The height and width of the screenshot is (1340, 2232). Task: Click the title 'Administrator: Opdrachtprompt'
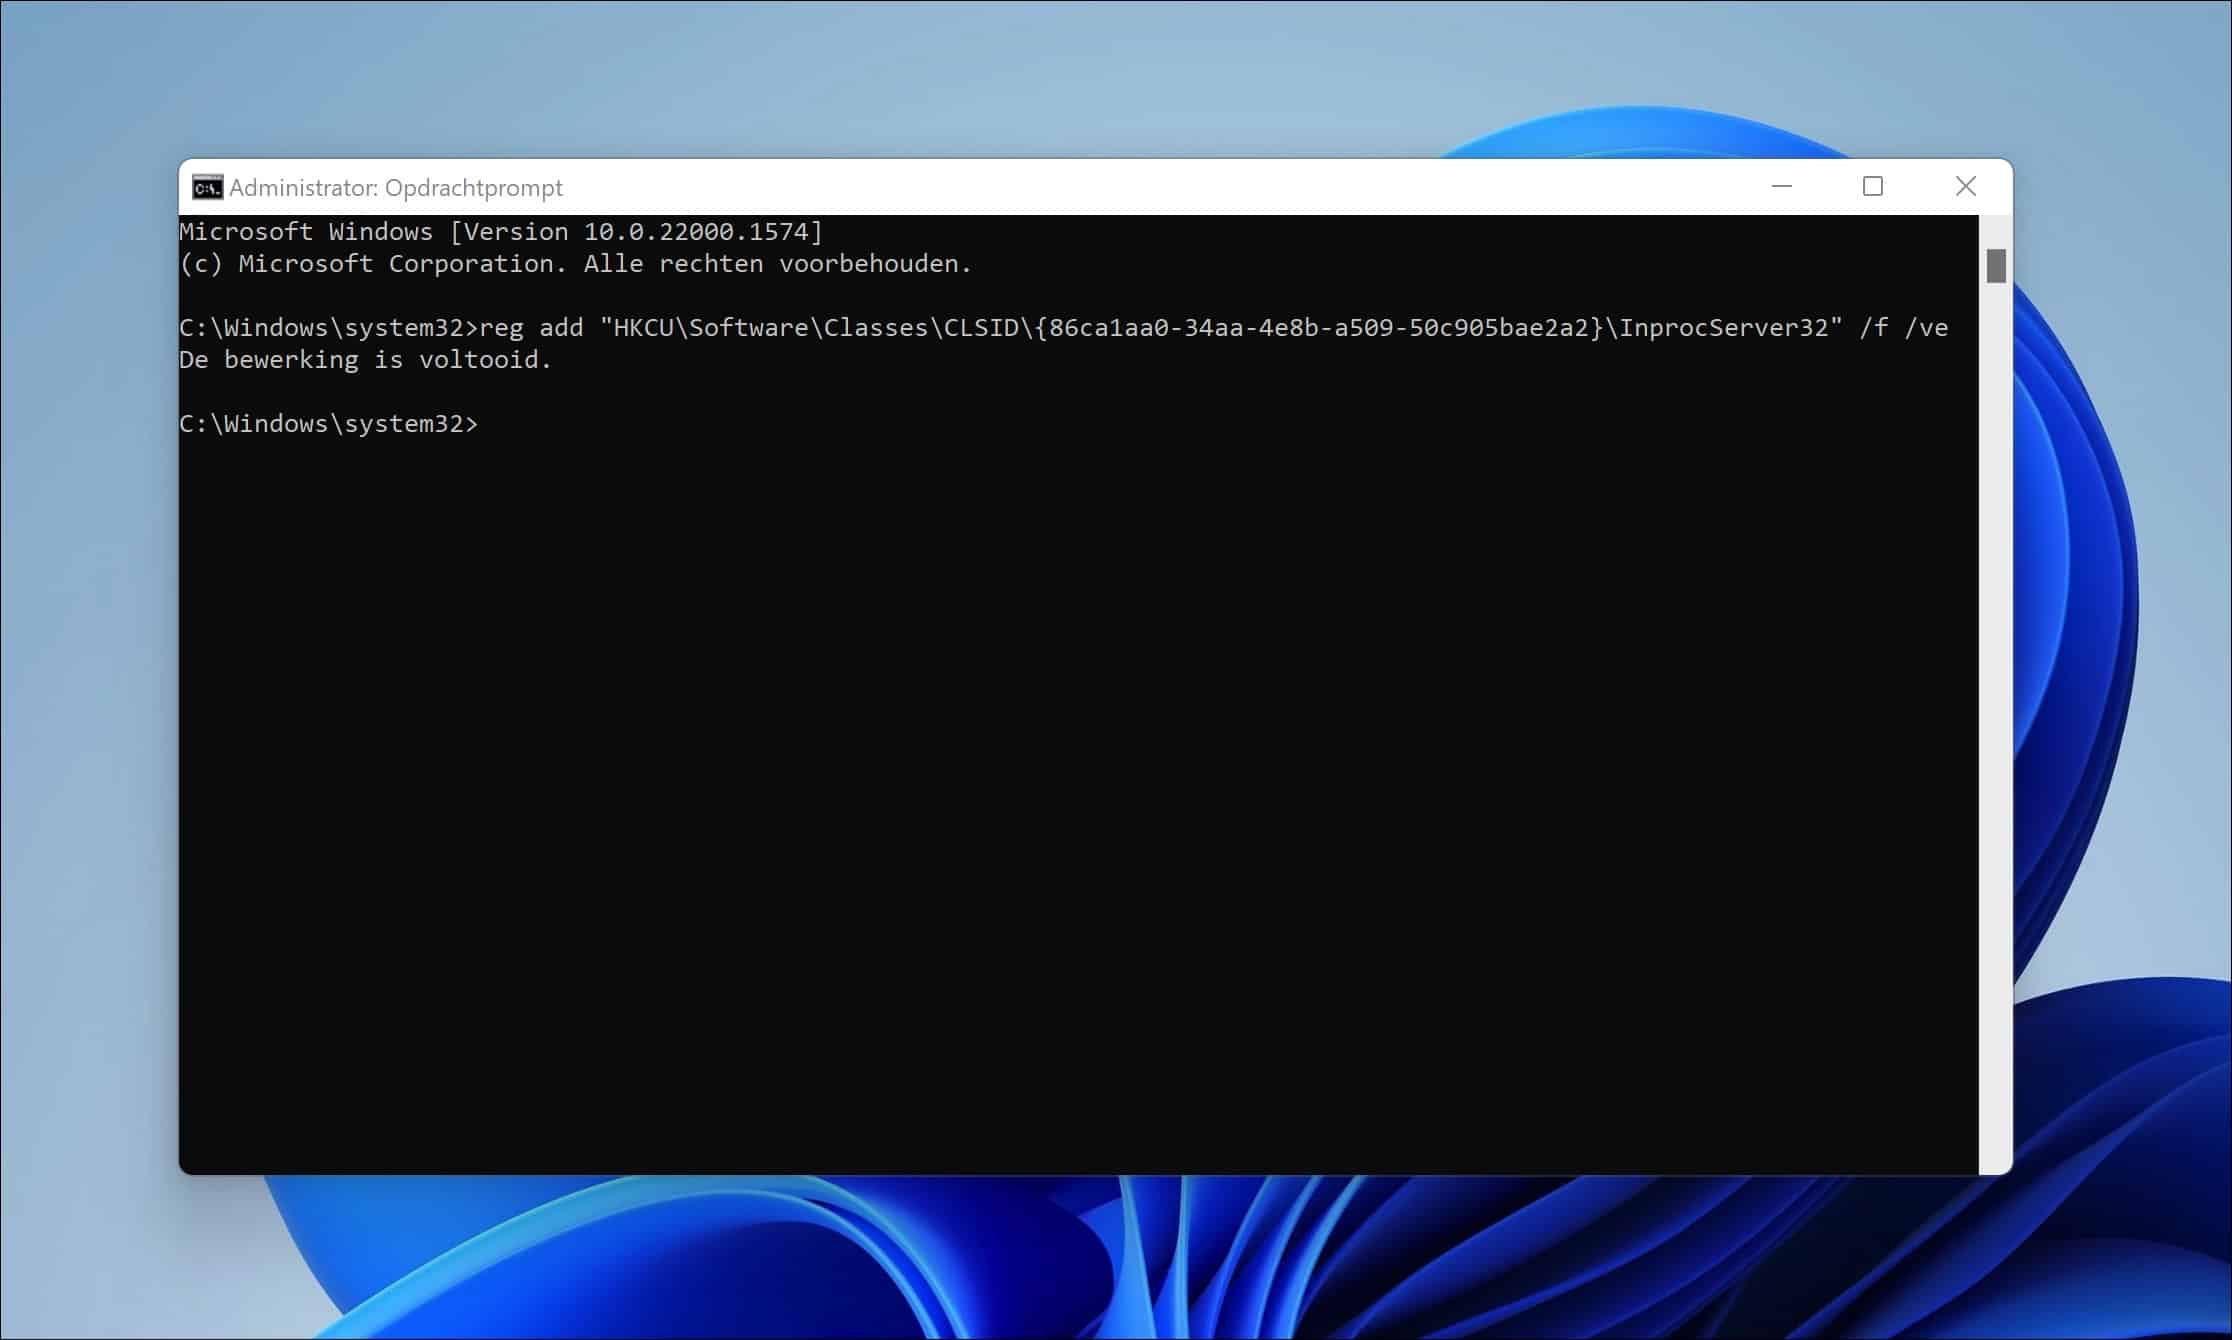394,187
